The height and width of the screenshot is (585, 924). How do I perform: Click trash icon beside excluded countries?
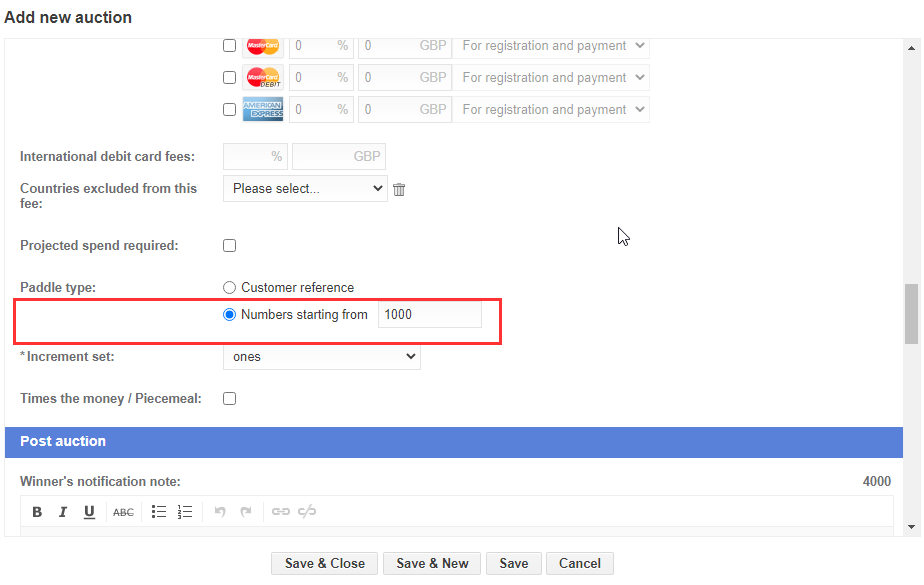(x=399, y=189)
